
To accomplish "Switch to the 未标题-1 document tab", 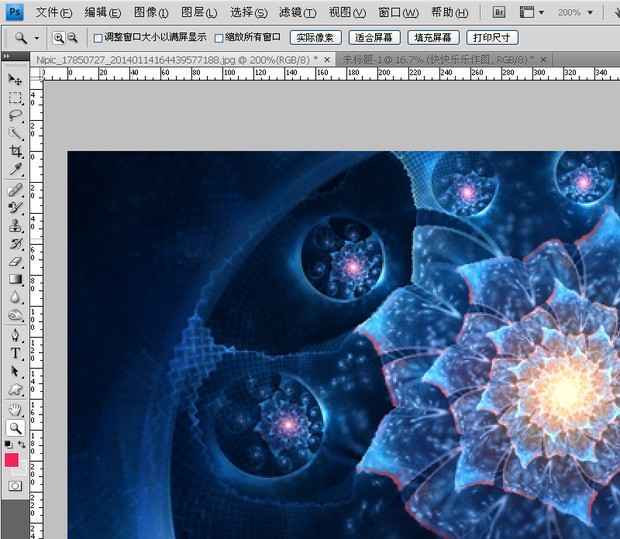I will point(440,60).
